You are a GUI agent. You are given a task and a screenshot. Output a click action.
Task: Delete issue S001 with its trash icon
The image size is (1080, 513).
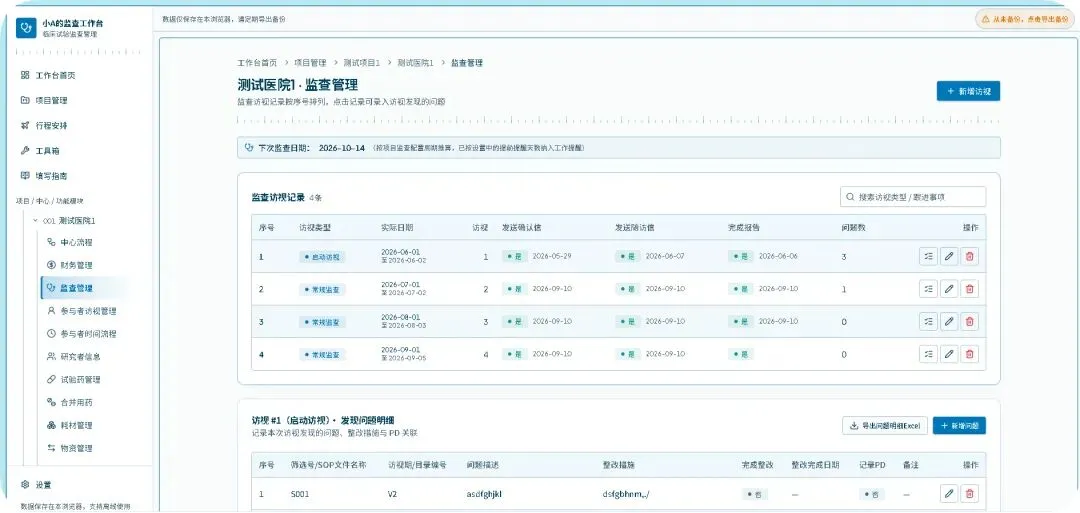coord(970,493)
